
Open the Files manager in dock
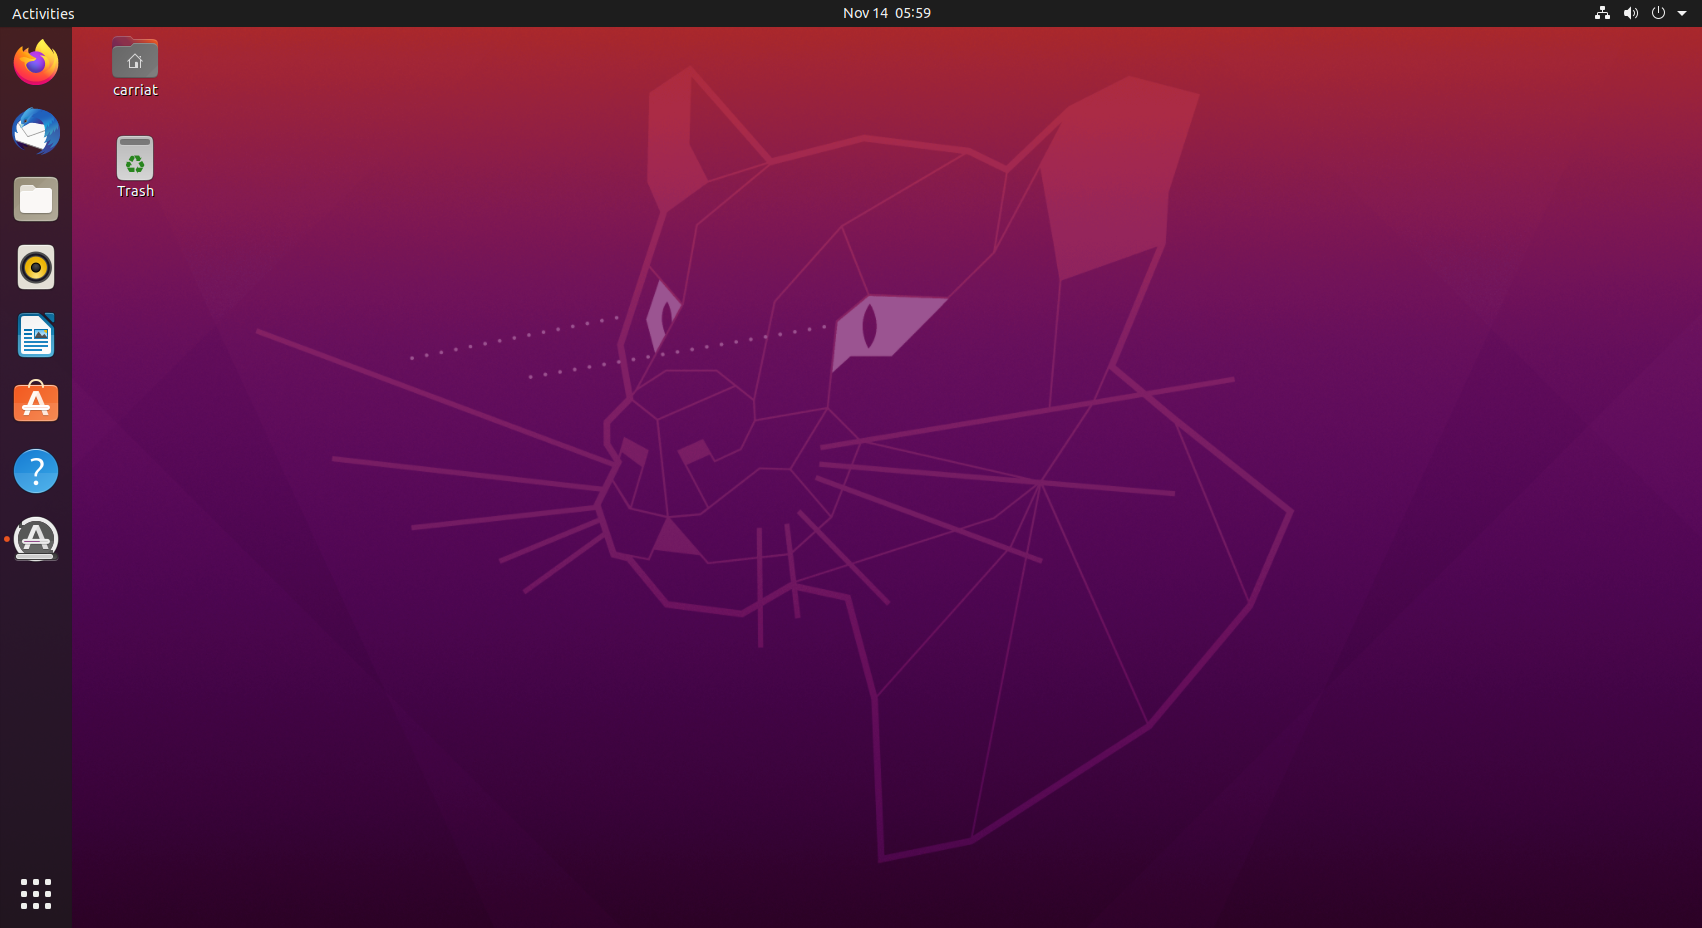(36, 199)
